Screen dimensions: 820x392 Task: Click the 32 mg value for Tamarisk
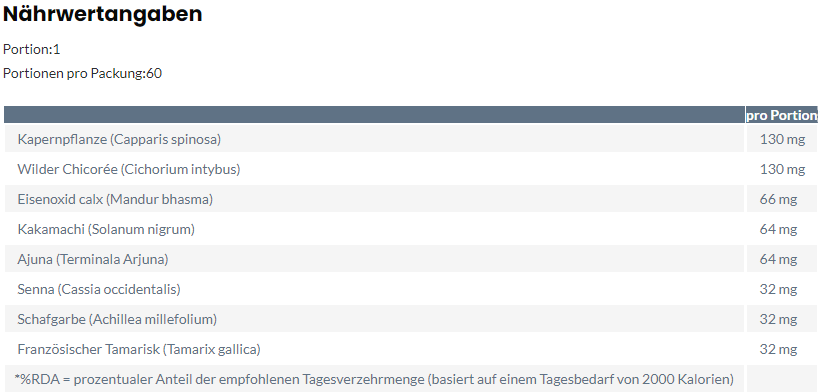click(779, 349)
